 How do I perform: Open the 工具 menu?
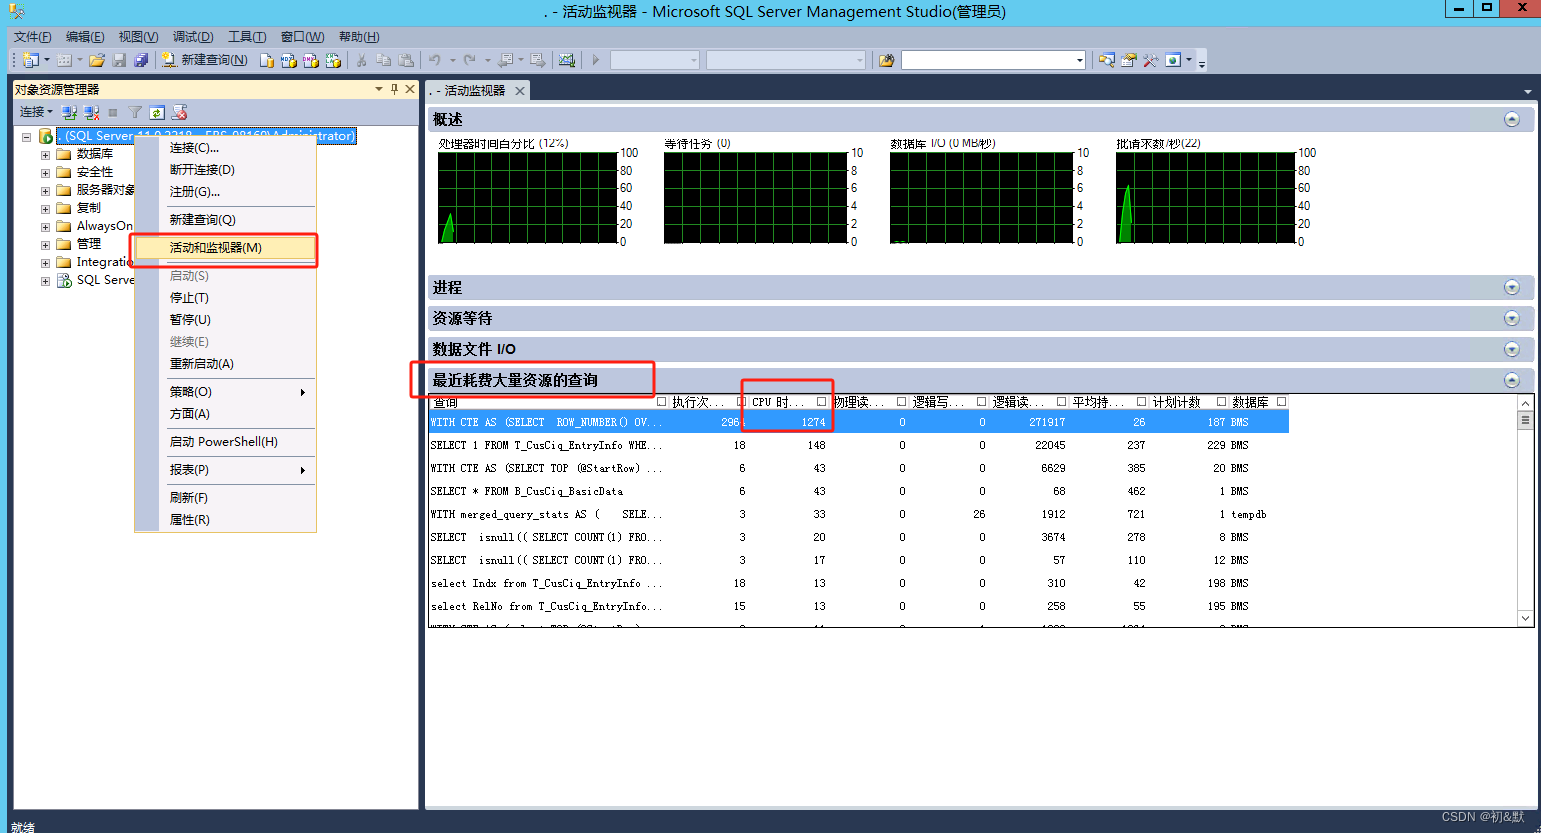coord(245,37)
